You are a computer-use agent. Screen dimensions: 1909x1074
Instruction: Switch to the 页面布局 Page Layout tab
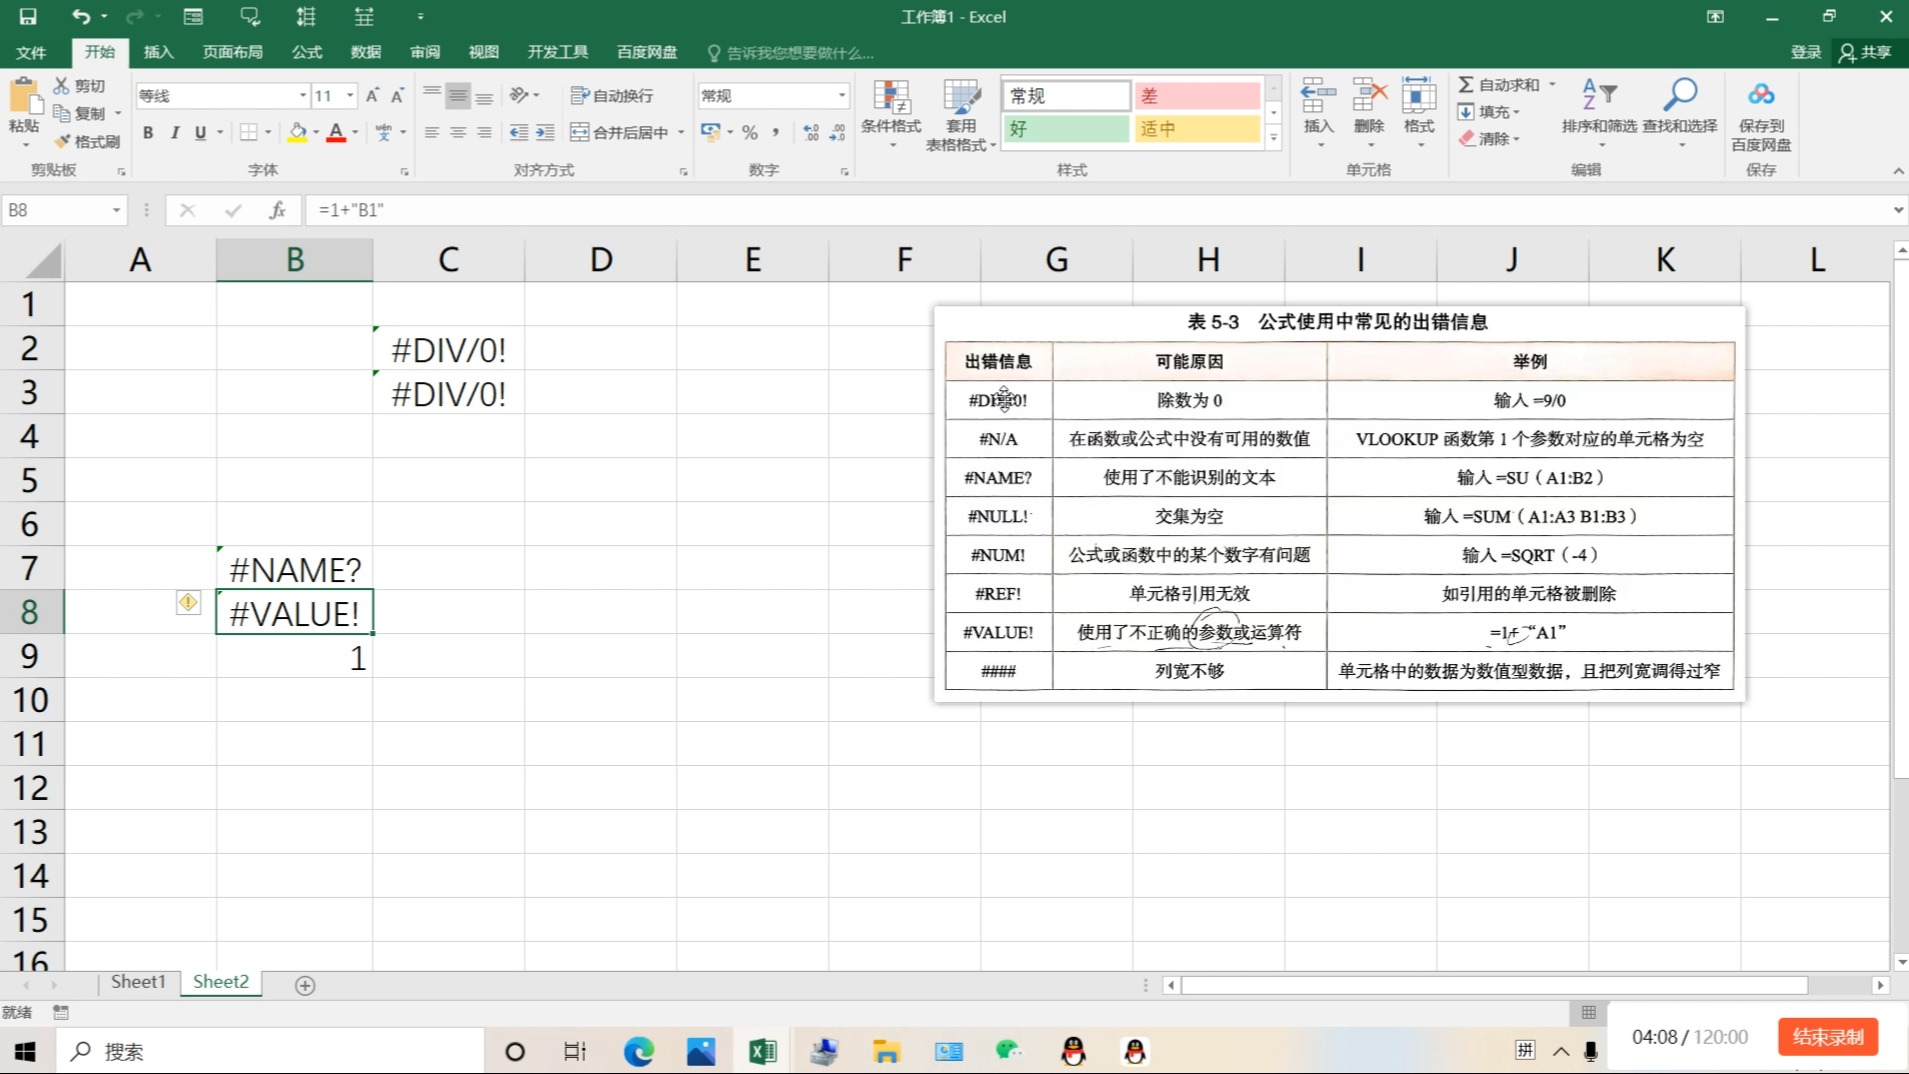click(232, 52)
